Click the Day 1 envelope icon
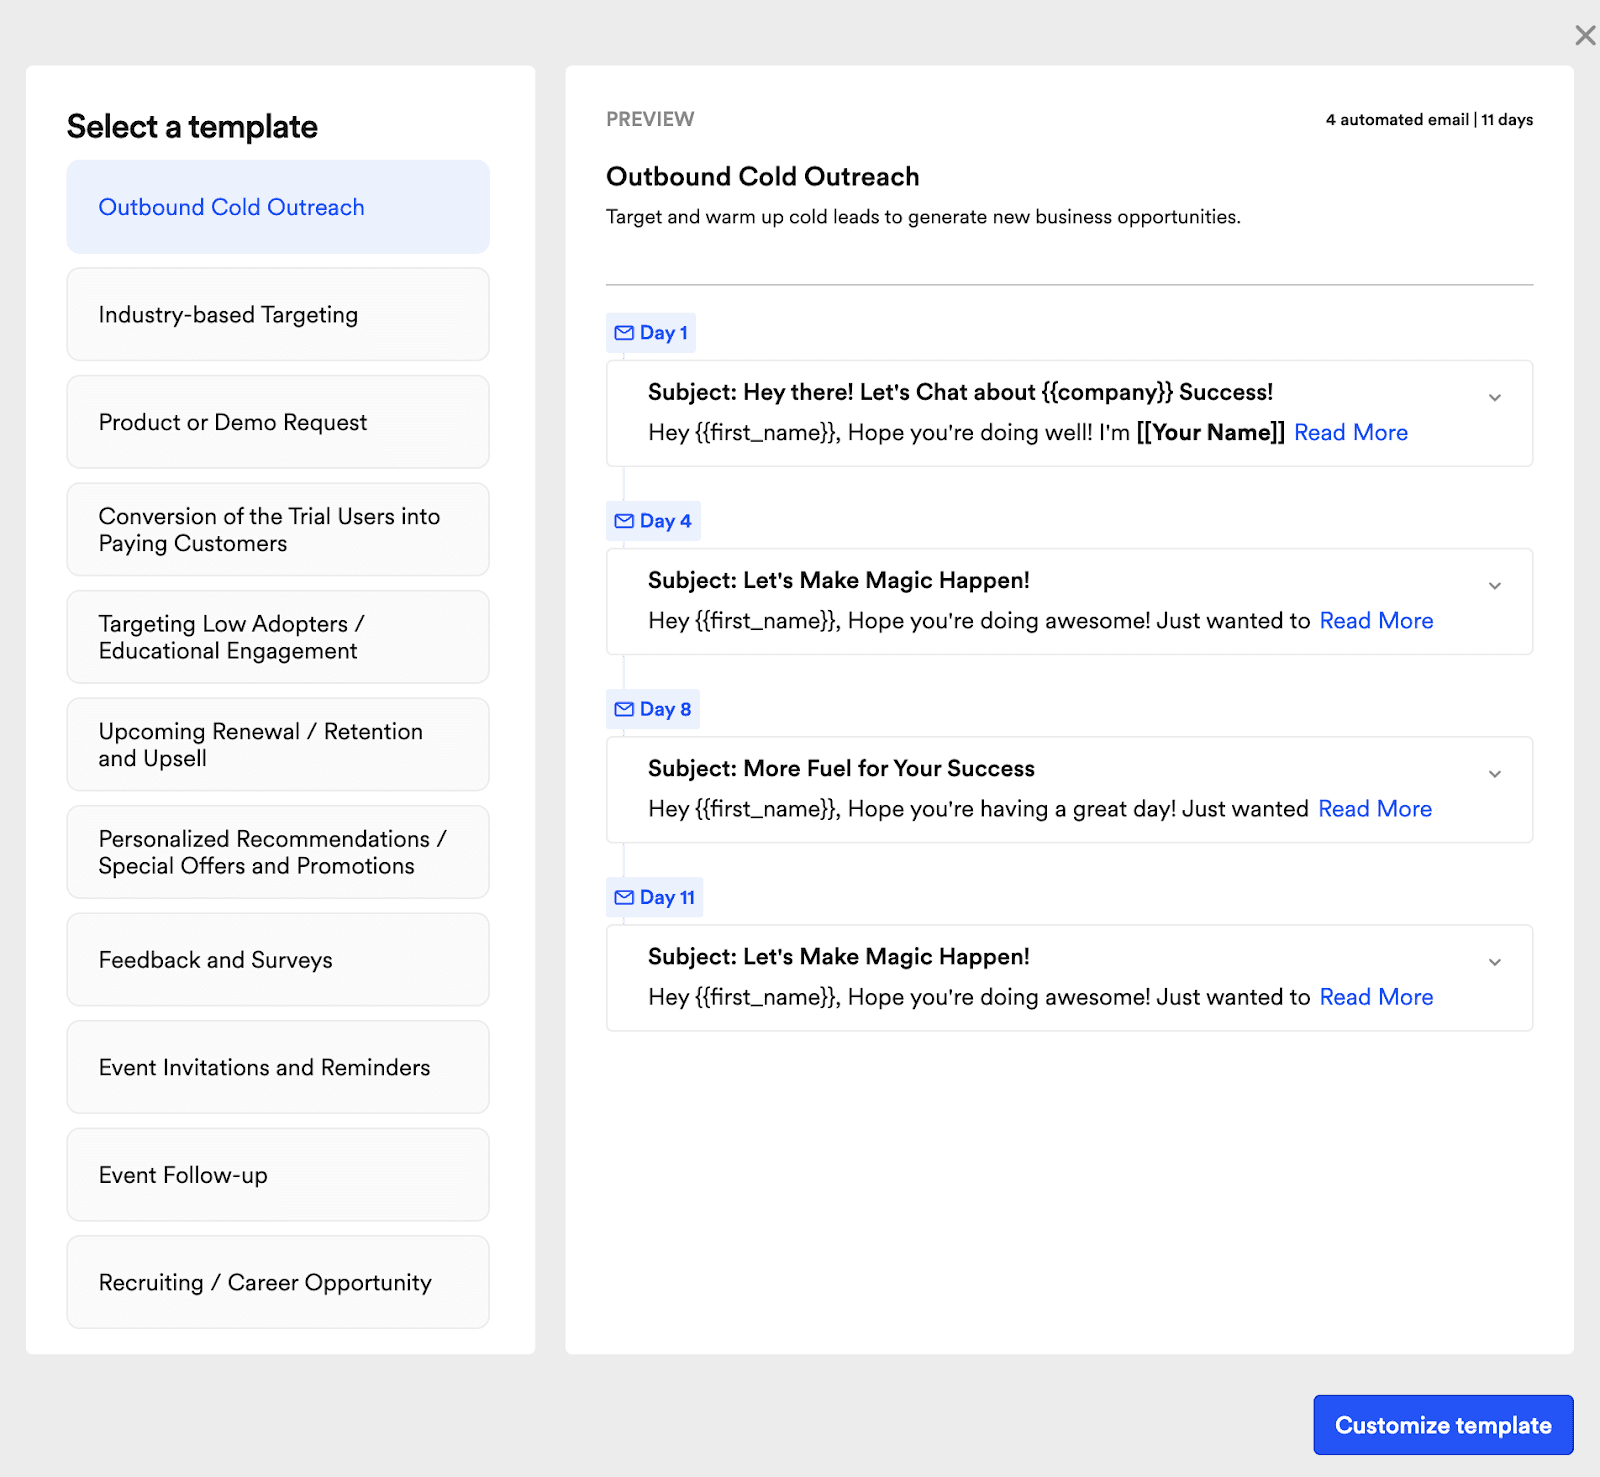The image size is (1600, 1477). click(x=624, y=333)
